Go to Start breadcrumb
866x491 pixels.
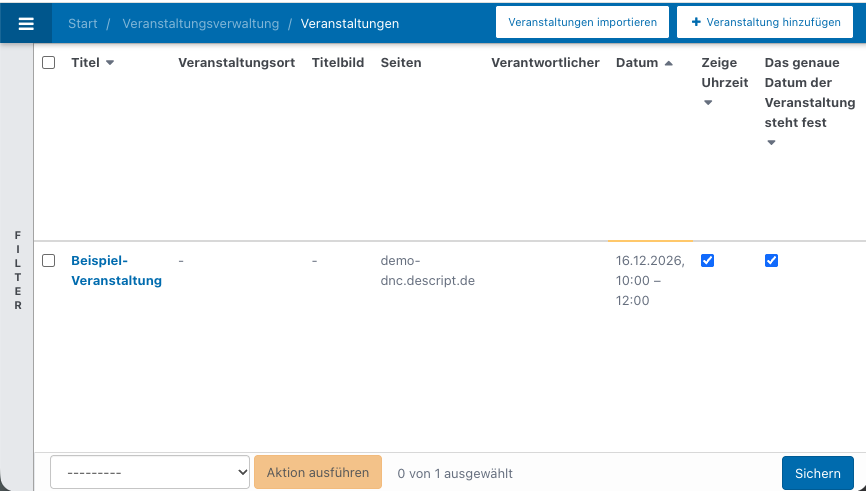click(x=83, y=24)
